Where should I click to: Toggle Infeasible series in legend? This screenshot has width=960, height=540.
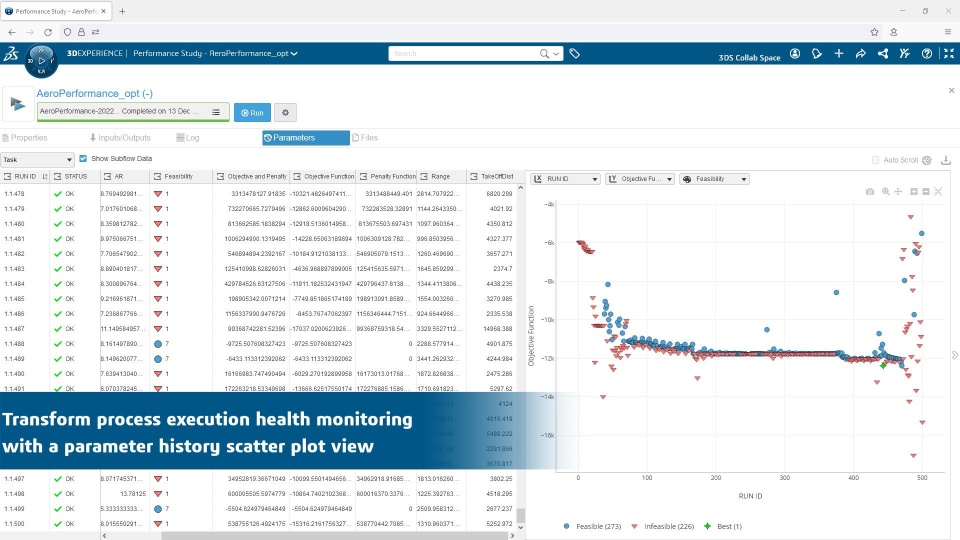(x=662, y=527)
